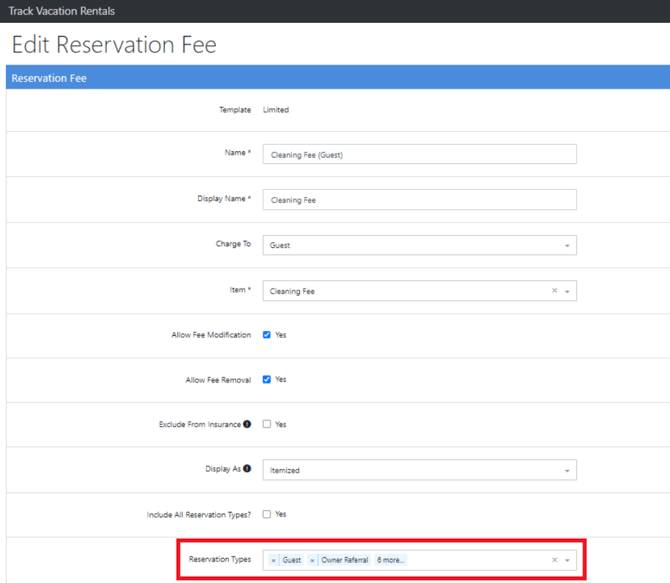Show the Display As info icon
The image size is (670, 583).
tap(247, 468)
